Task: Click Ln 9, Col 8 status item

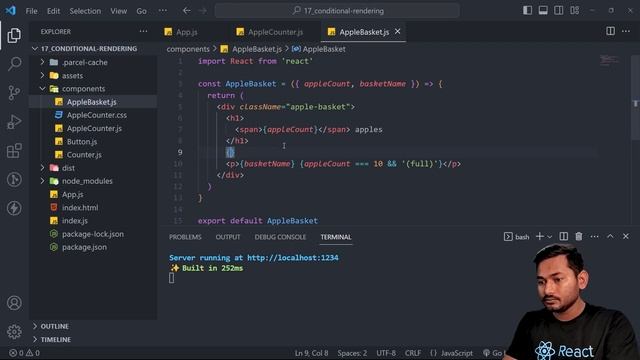Action: tap(311, 353)
